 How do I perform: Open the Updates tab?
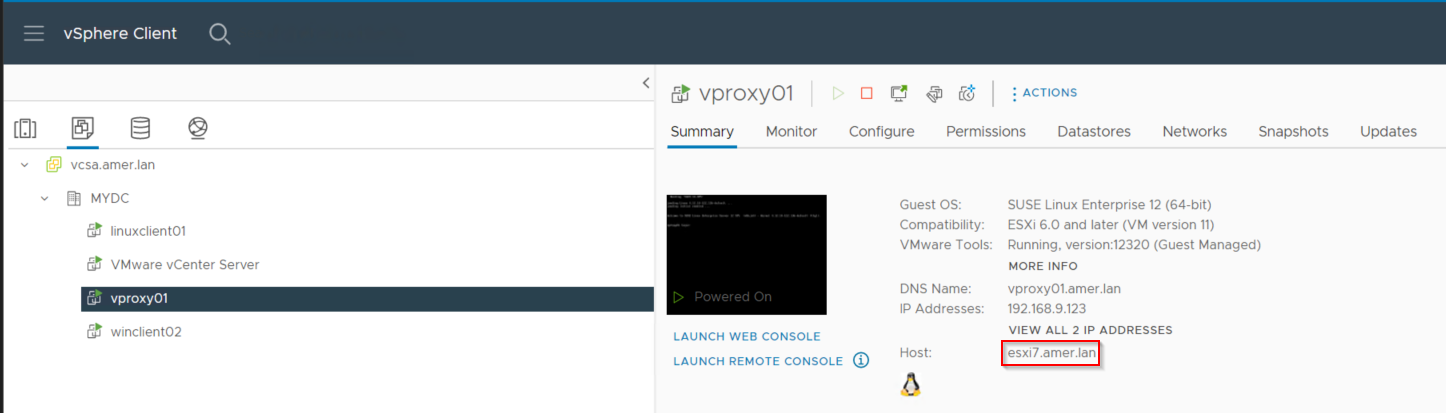coord(1388,131)
